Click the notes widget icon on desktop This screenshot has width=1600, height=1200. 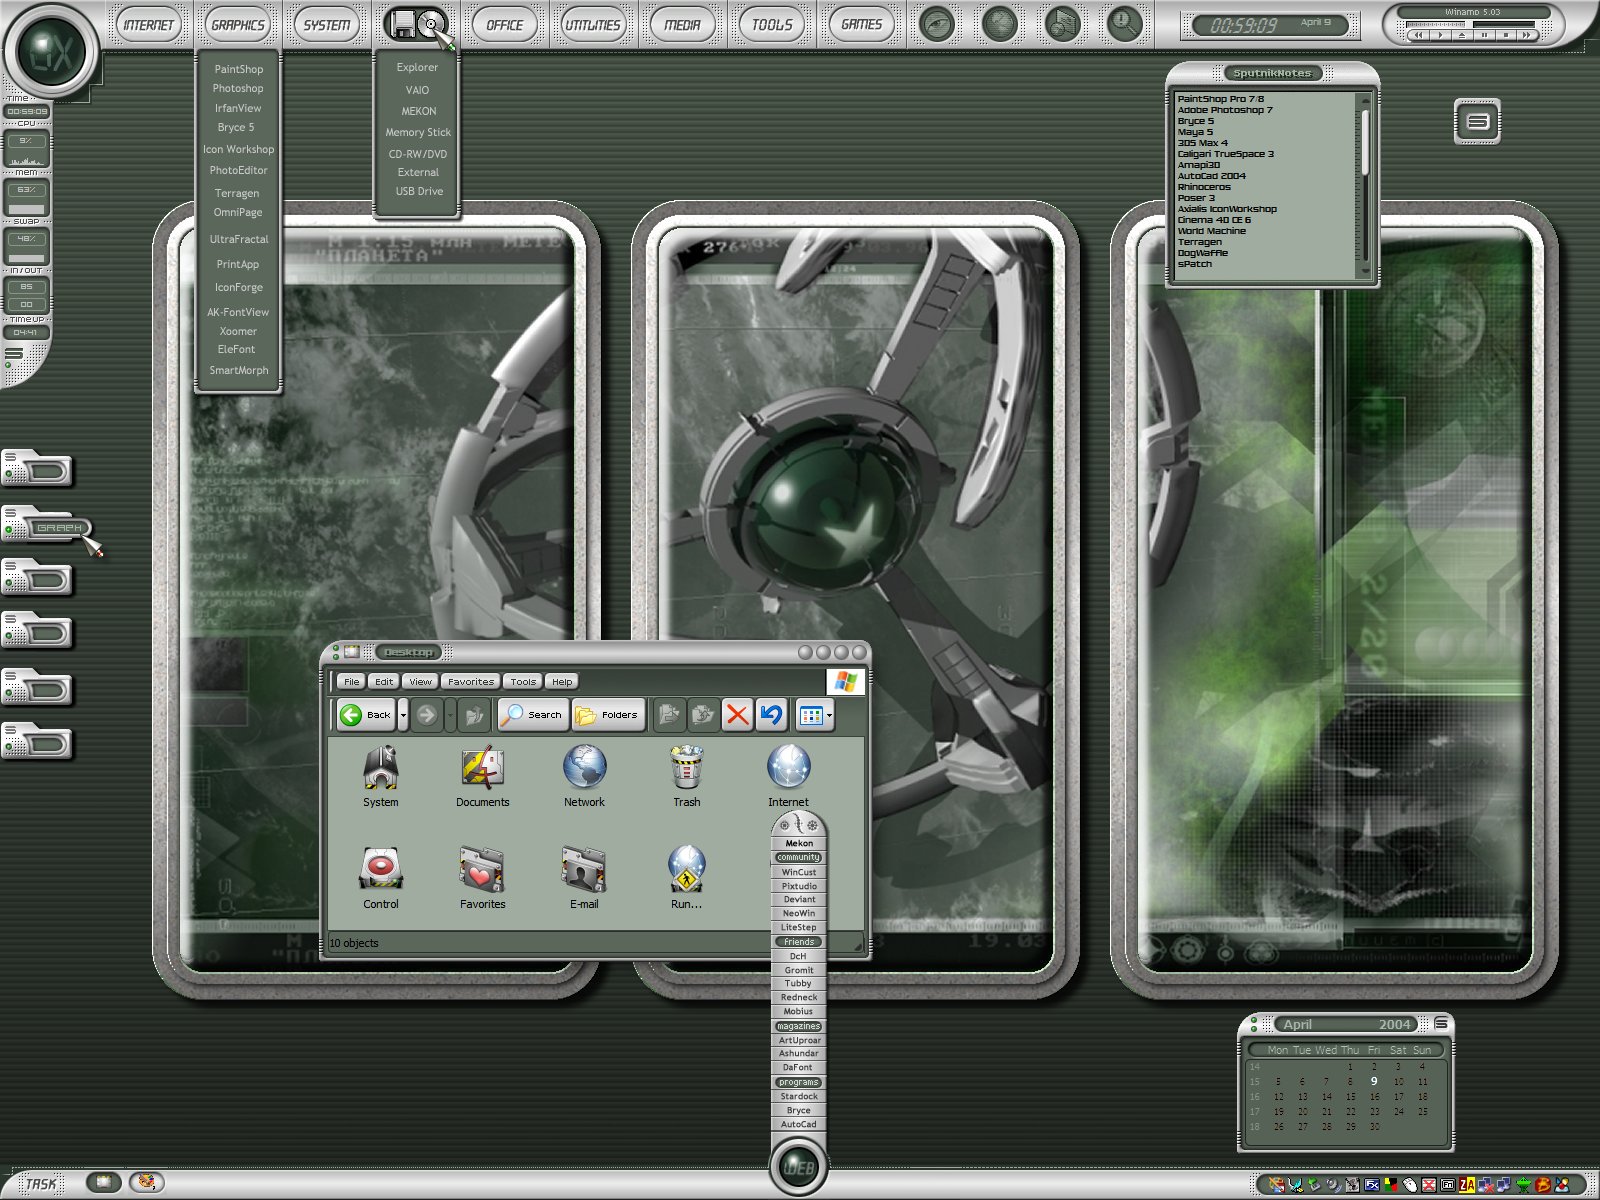coord(1477,121)
